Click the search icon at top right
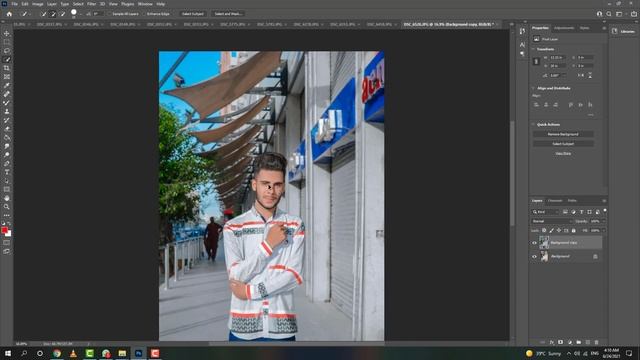This screenshot has height=360, width=640. pos(609,14)
